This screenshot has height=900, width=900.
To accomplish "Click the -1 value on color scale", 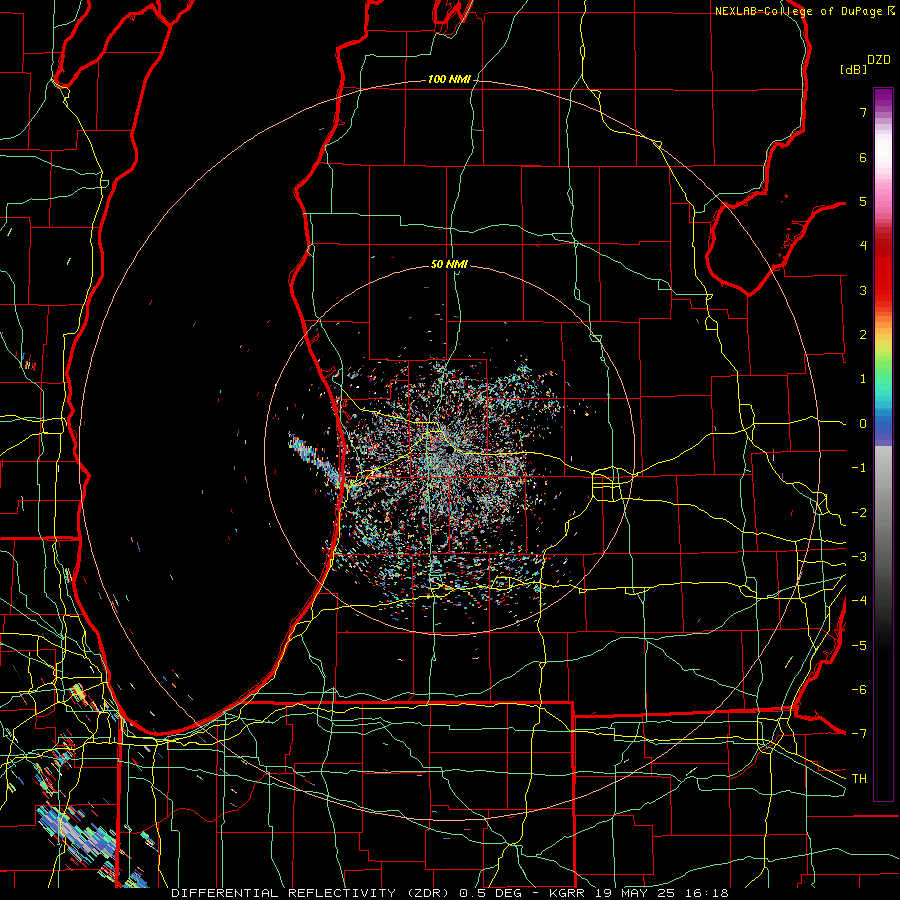I will coord(859,468).
